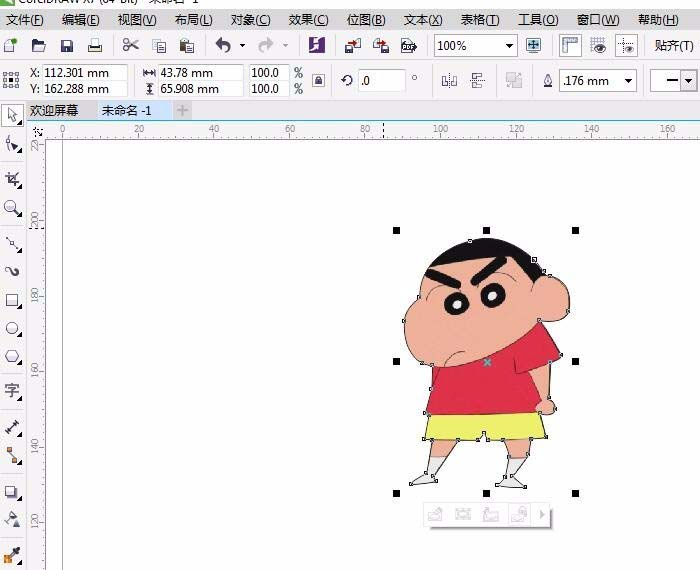Switch to the 未命名 -1 tab

click(127, 110)
